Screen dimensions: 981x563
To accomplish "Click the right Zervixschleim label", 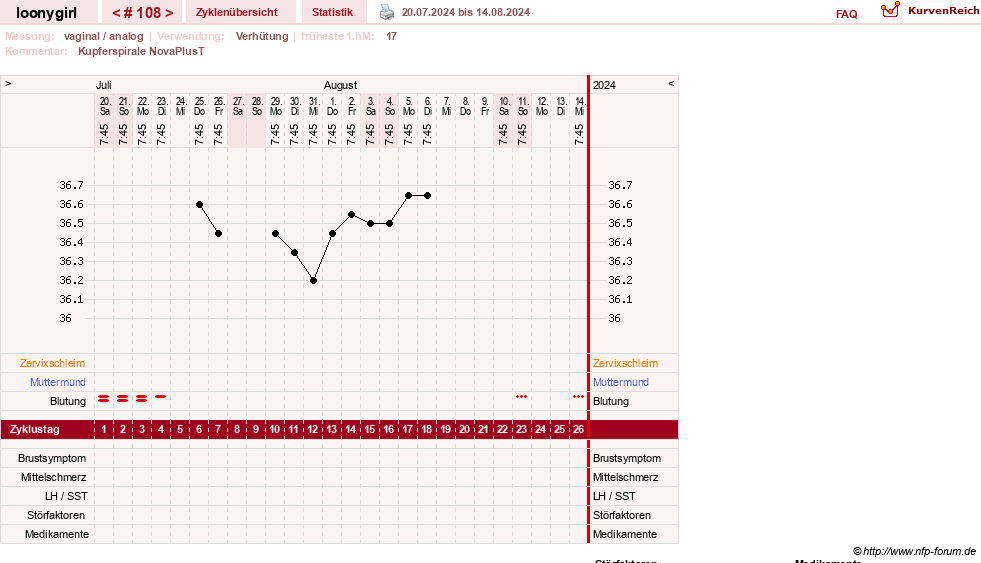I will [626, 363].
